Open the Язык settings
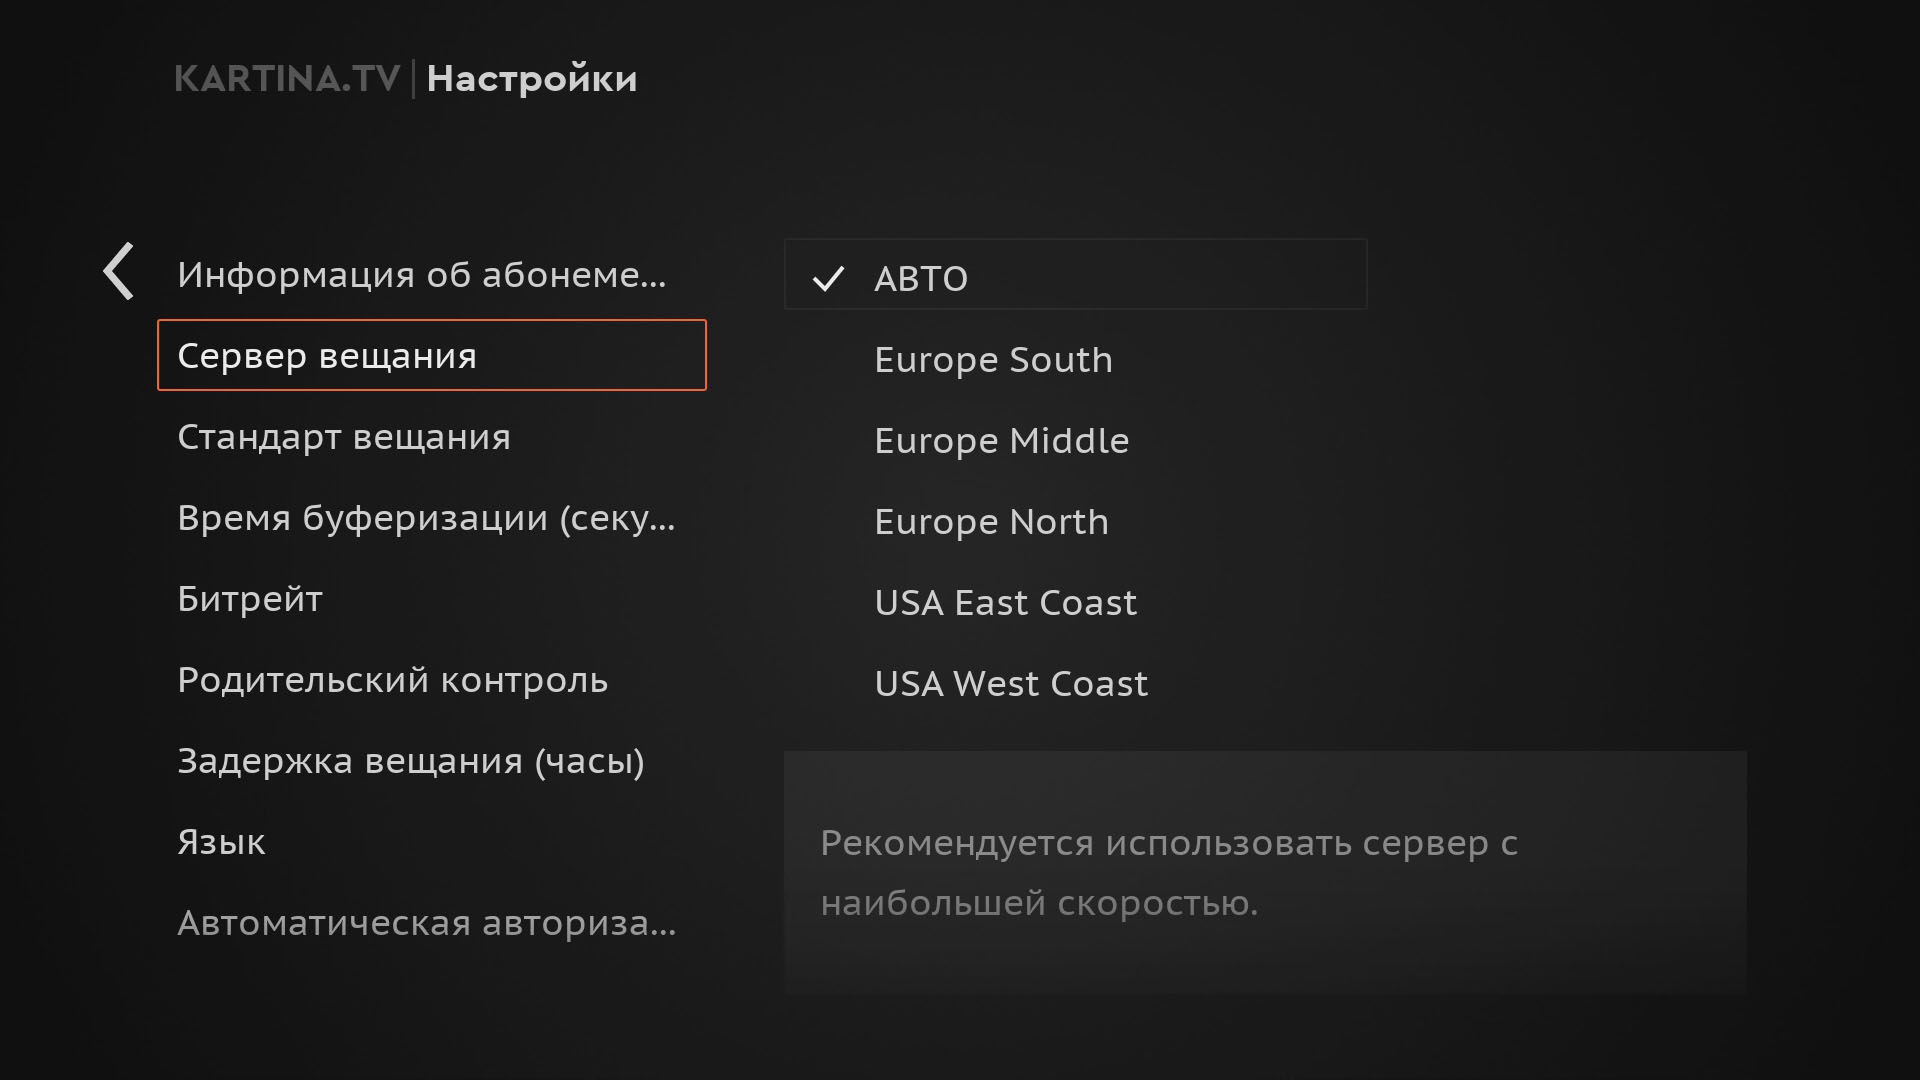The image size is (1920, 1080). tap(221, 842)
